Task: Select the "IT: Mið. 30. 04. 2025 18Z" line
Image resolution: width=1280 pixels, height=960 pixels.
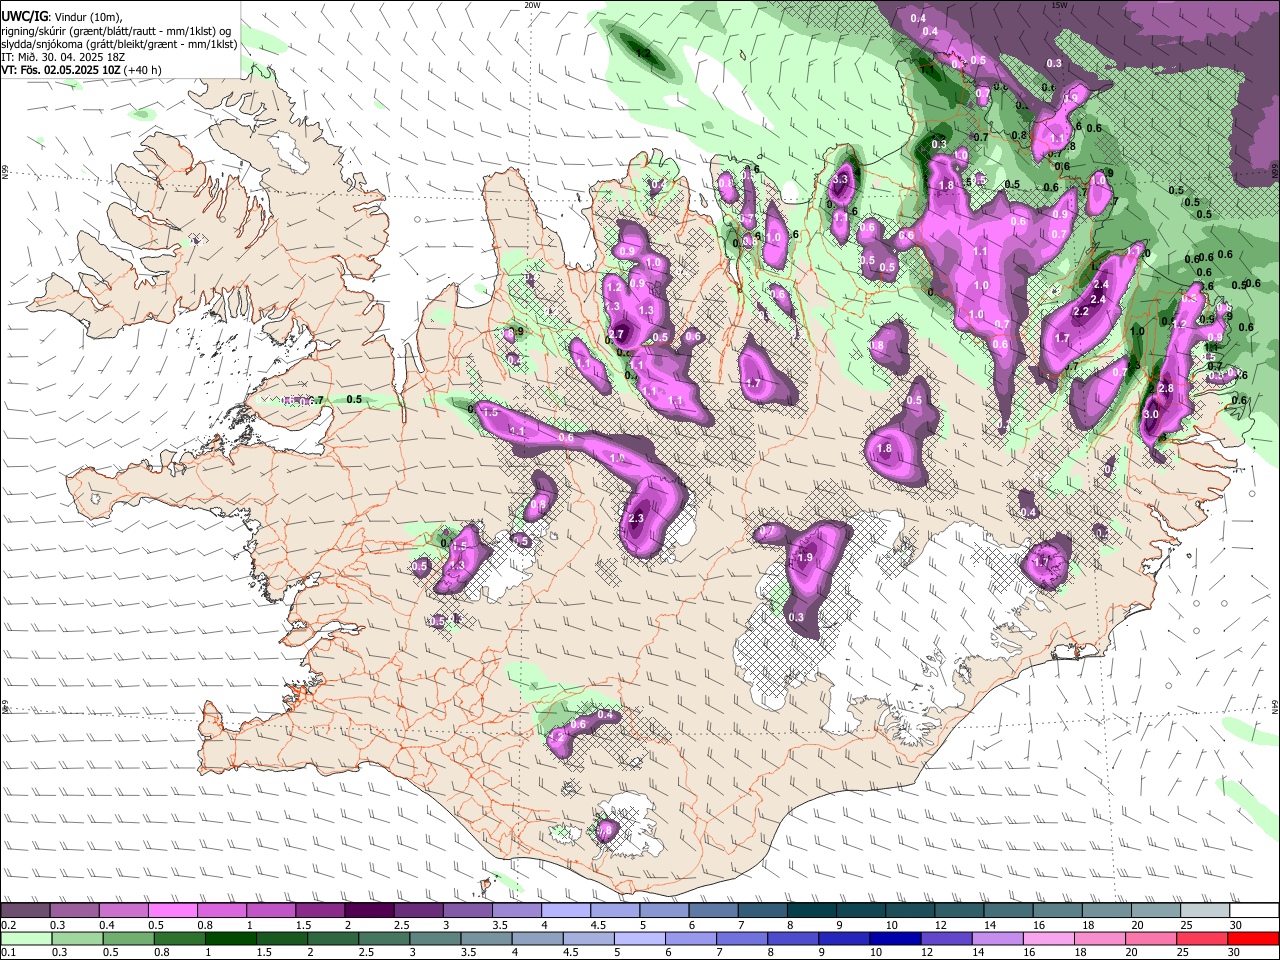Action: [62, 57]
